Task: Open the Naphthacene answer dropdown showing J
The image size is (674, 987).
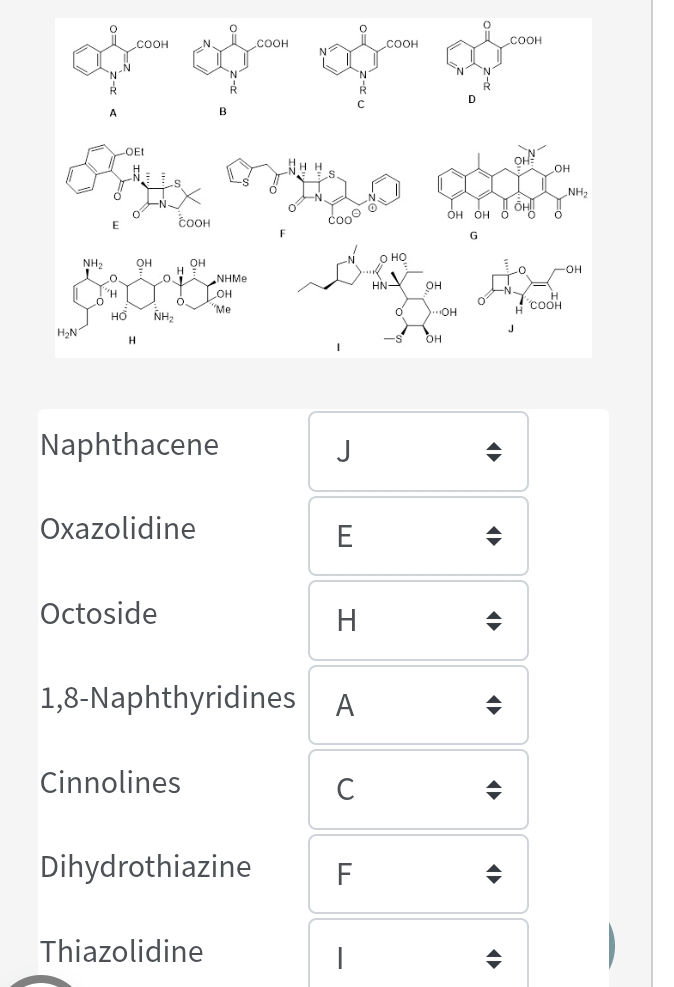Action: click(x=418, y=451)
